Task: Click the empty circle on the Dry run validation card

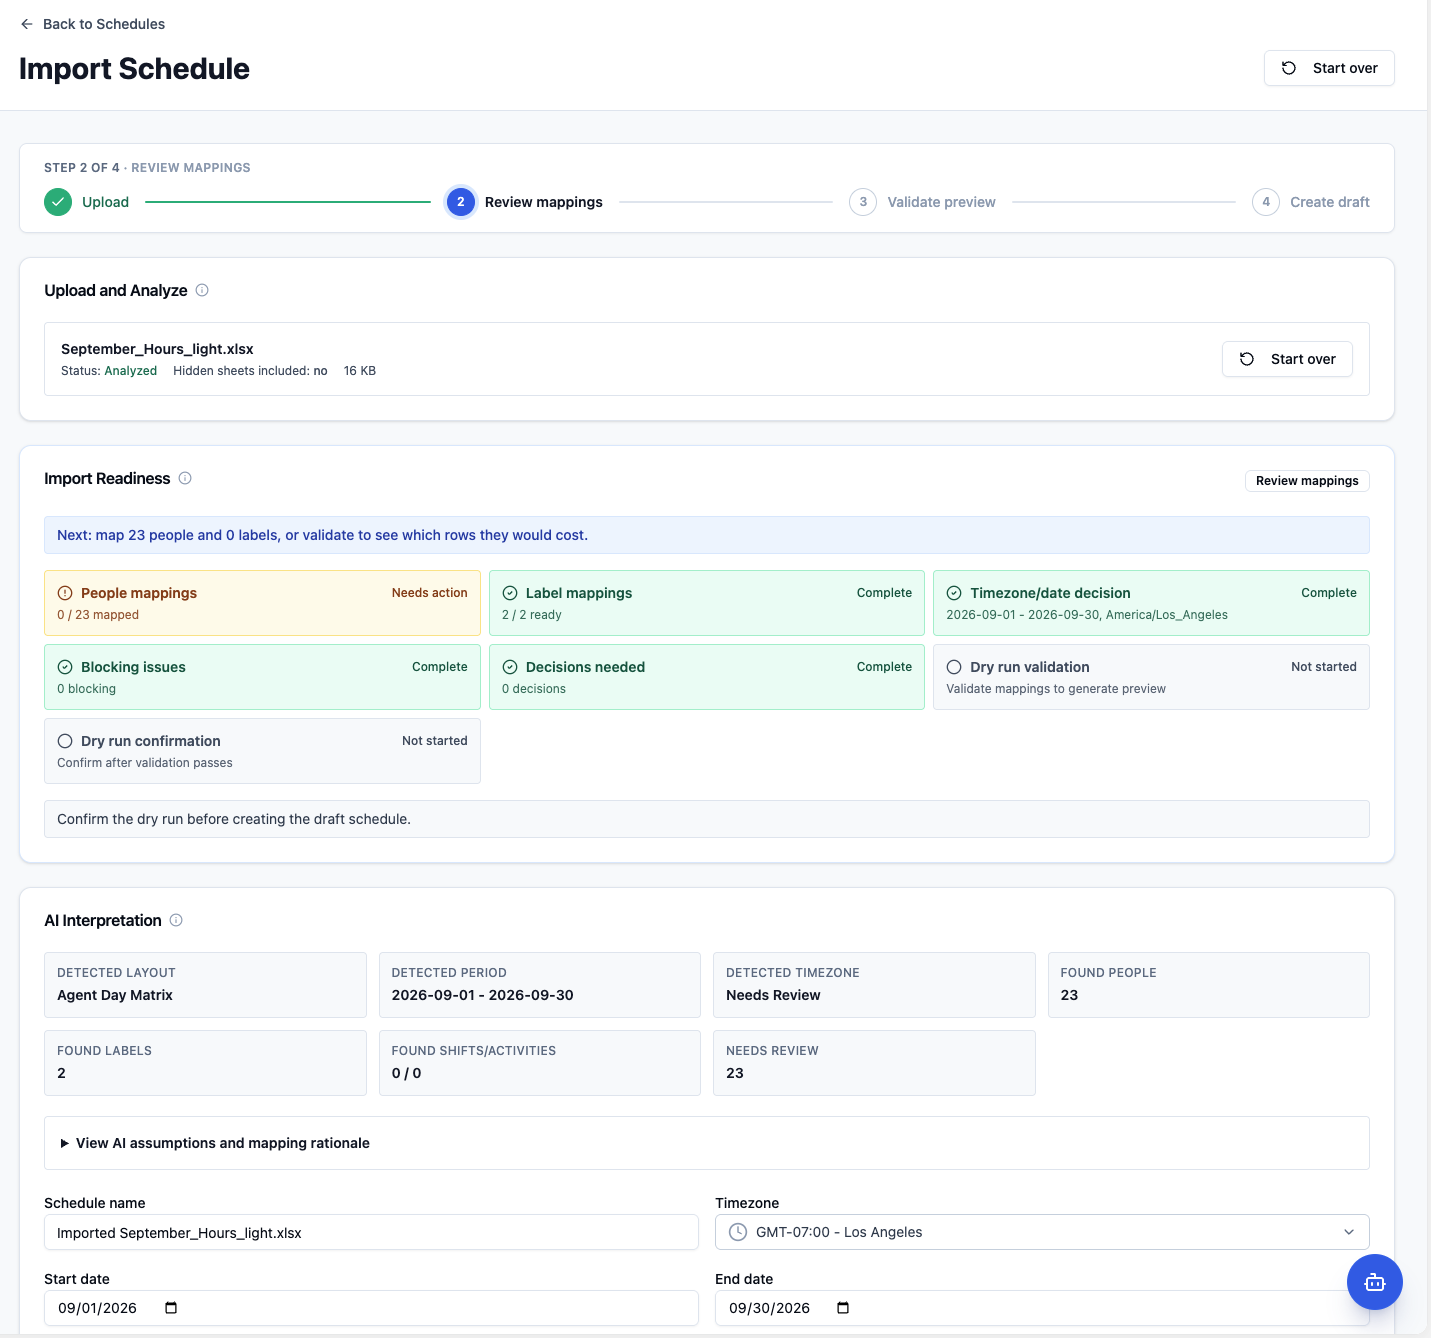Action: pyautogui.click(x=954, y=667)
